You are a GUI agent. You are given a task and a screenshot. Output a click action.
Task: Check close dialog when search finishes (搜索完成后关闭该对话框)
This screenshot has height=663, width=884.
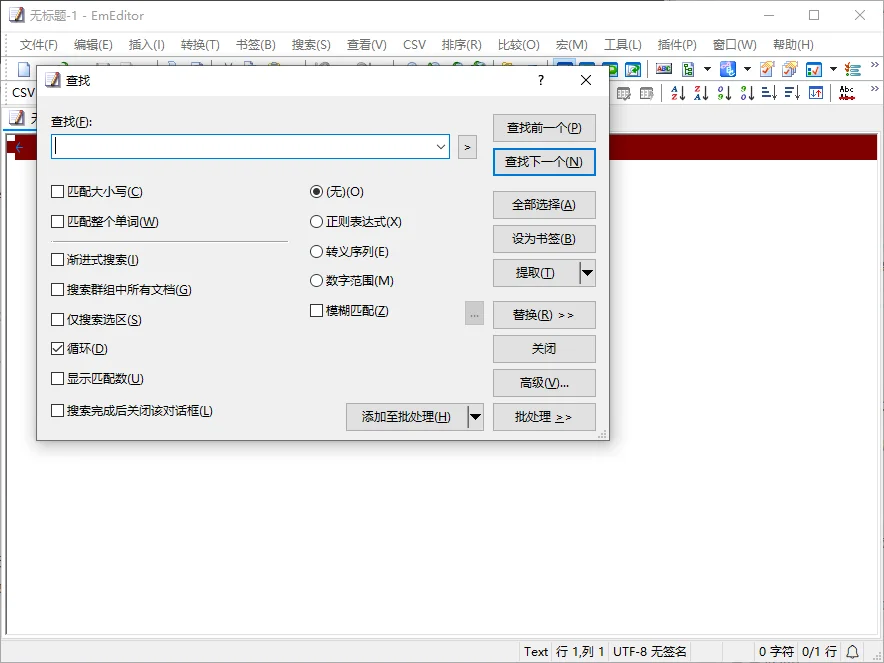(57, 410)
